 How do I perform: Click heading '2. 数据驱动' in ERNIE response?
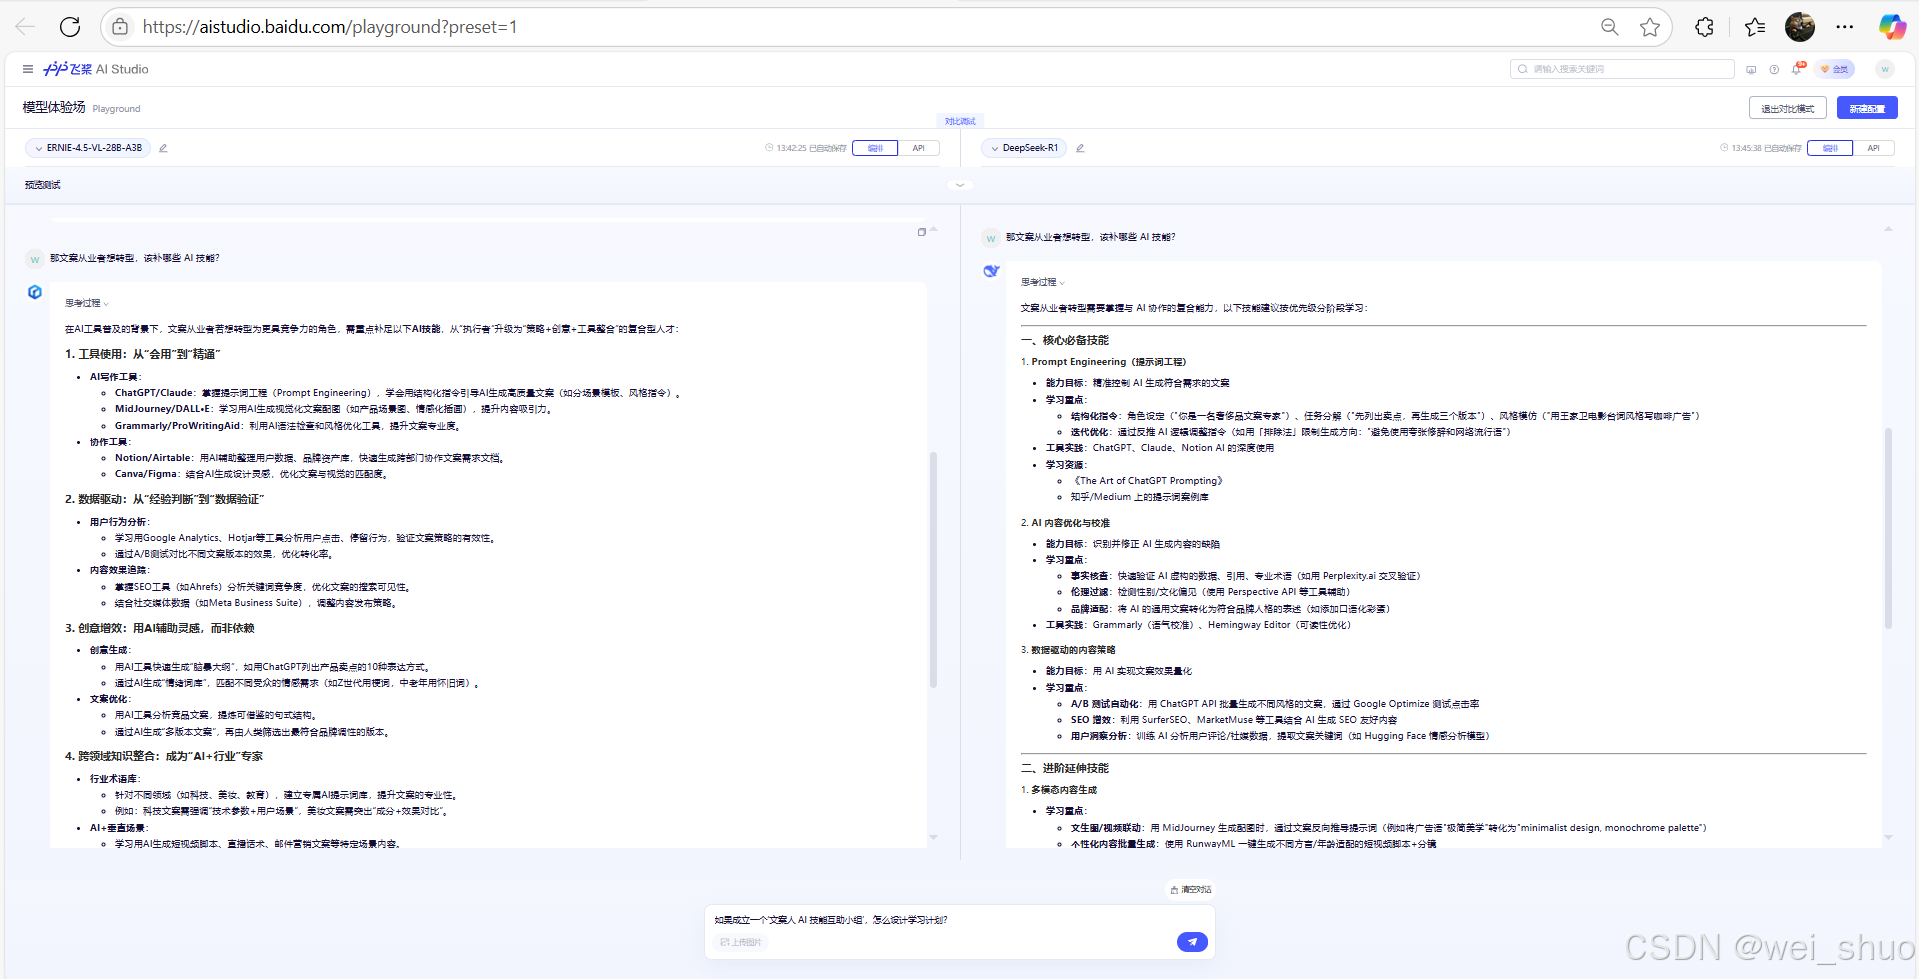(x=165, y=499)
